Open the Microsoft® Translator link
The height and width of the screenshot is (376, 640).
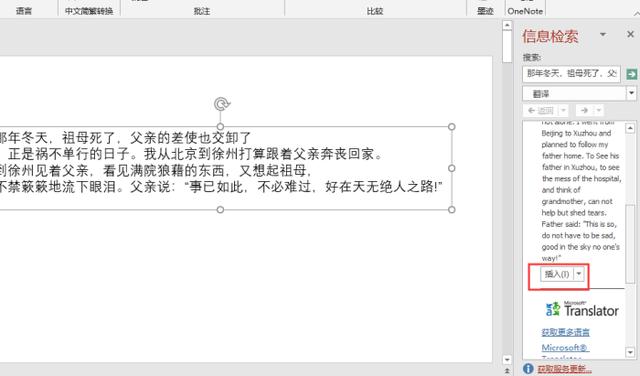(565, 348)
